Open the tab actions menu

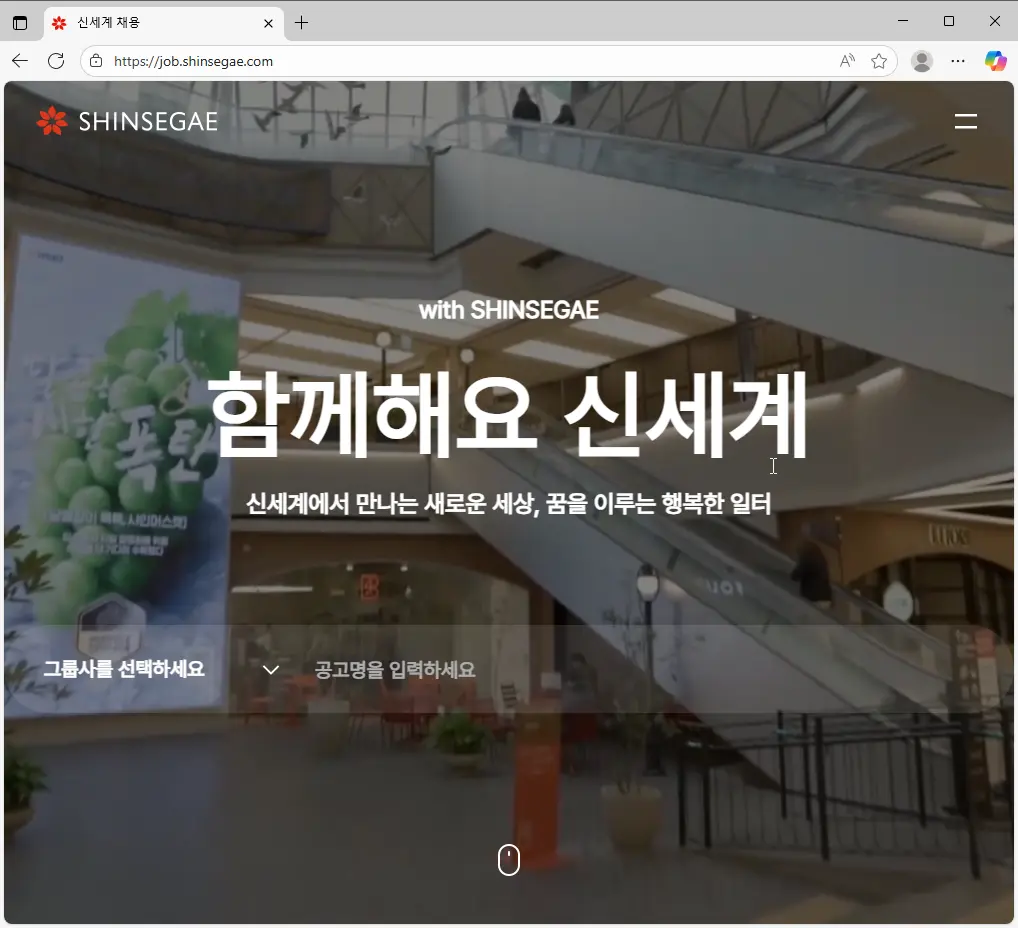point(20,22)
